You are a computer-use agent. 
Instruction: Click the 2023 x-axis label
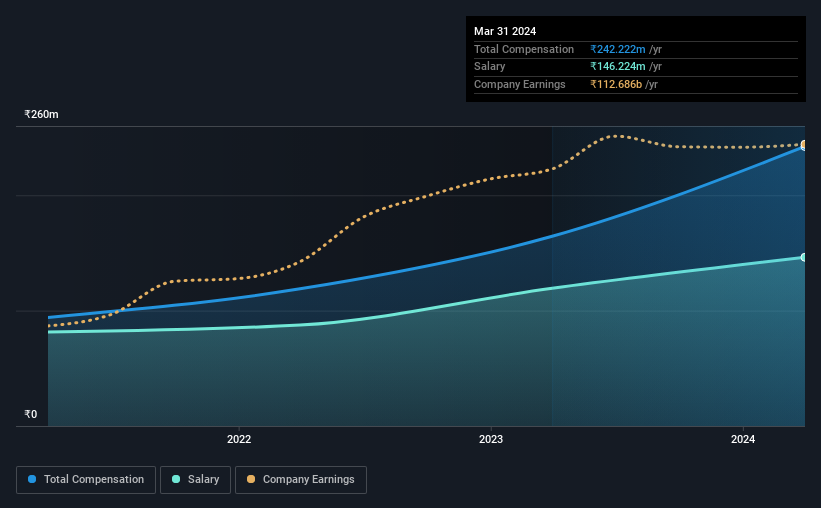(491, 439)
